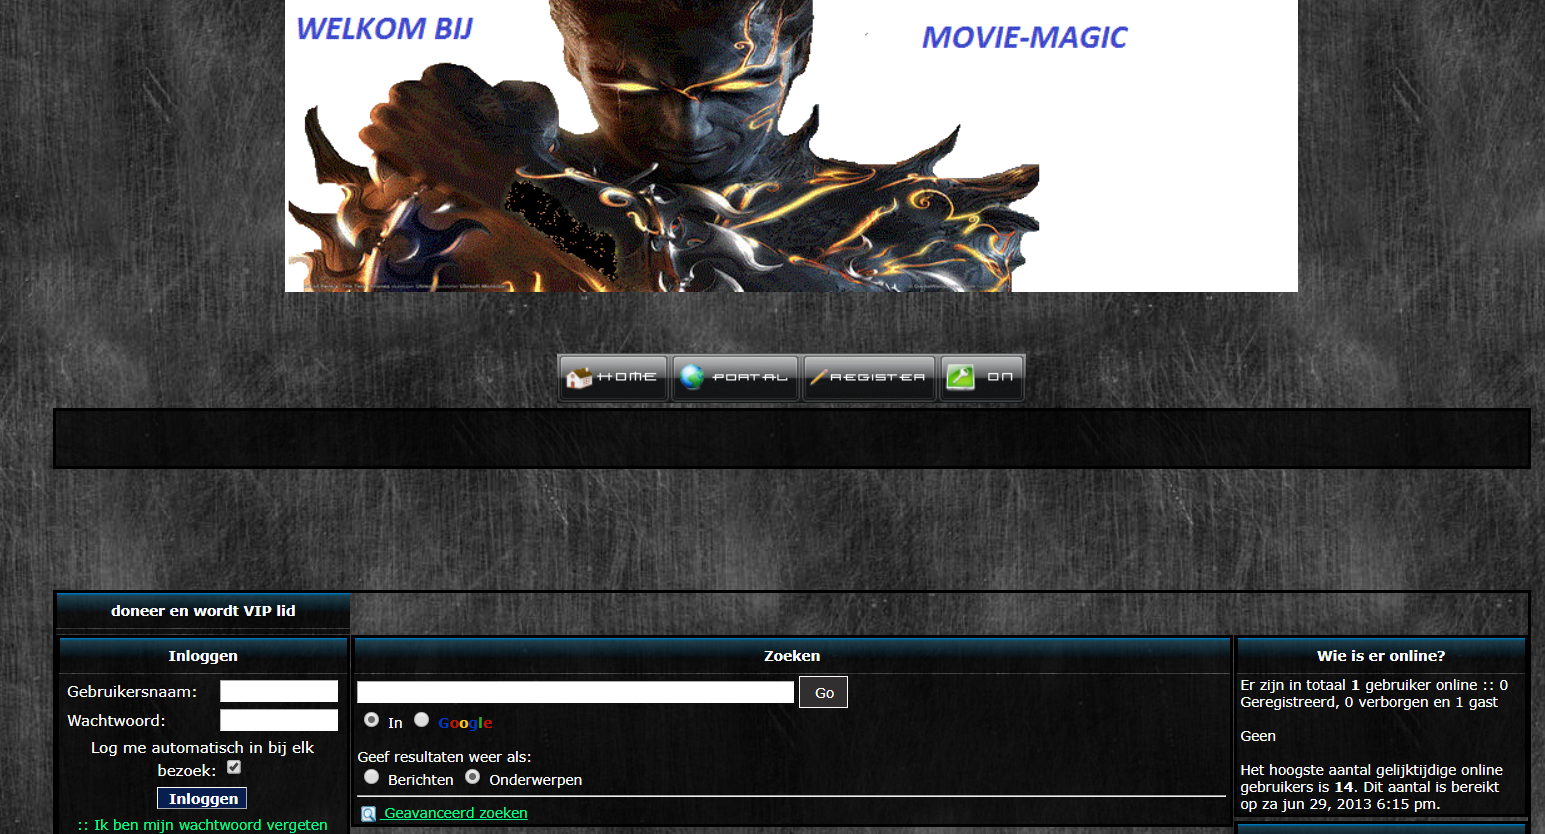This screenshot has height=834, width=1545.
Task: Select the Onderwerpen results radio button
Action: click(x=473, y=777)
